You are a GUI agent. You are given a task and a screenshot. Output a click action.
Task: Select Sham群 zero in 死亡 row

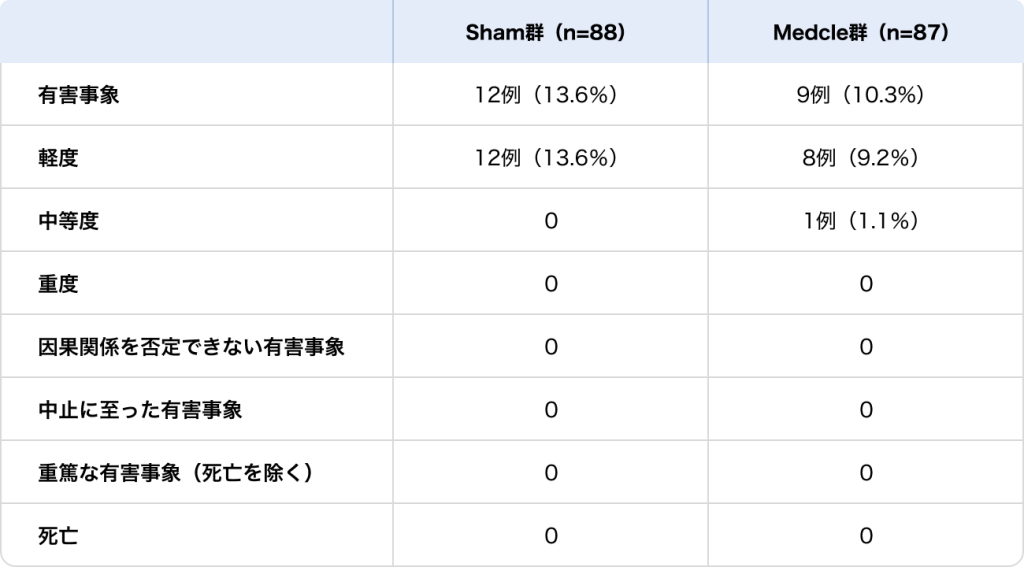551,536
